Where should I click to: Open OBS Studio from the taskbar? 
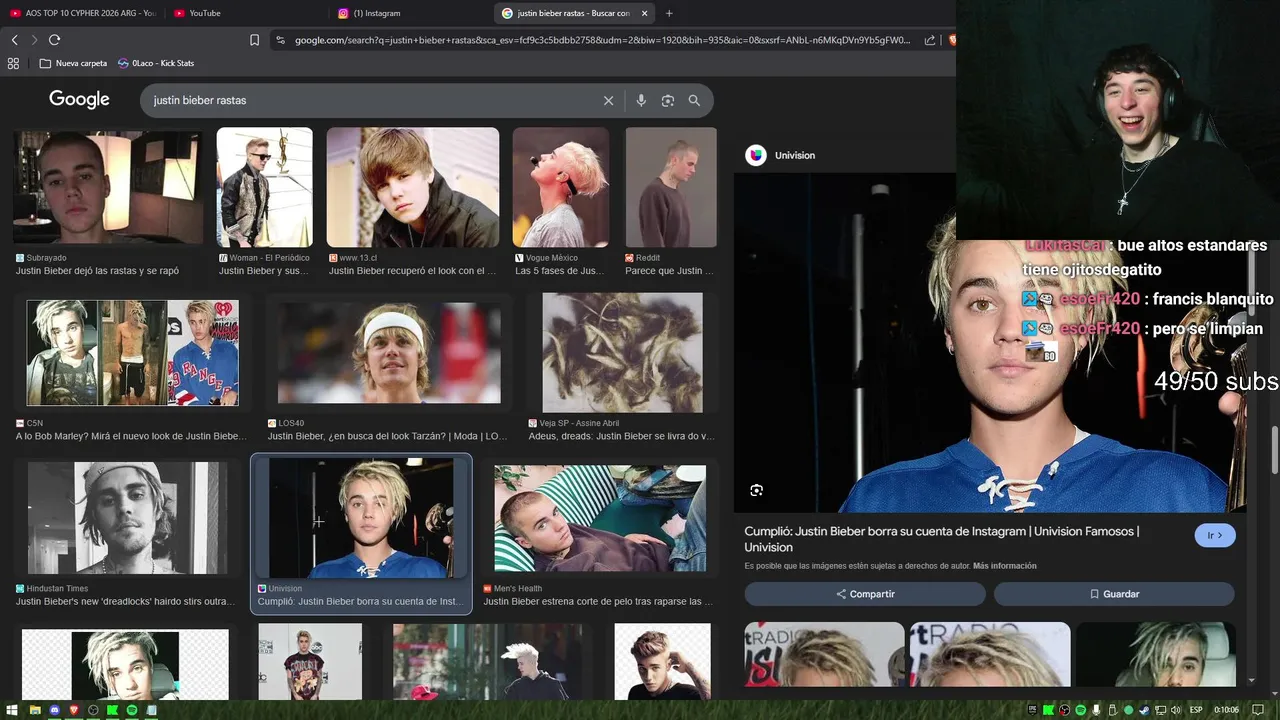93,710
